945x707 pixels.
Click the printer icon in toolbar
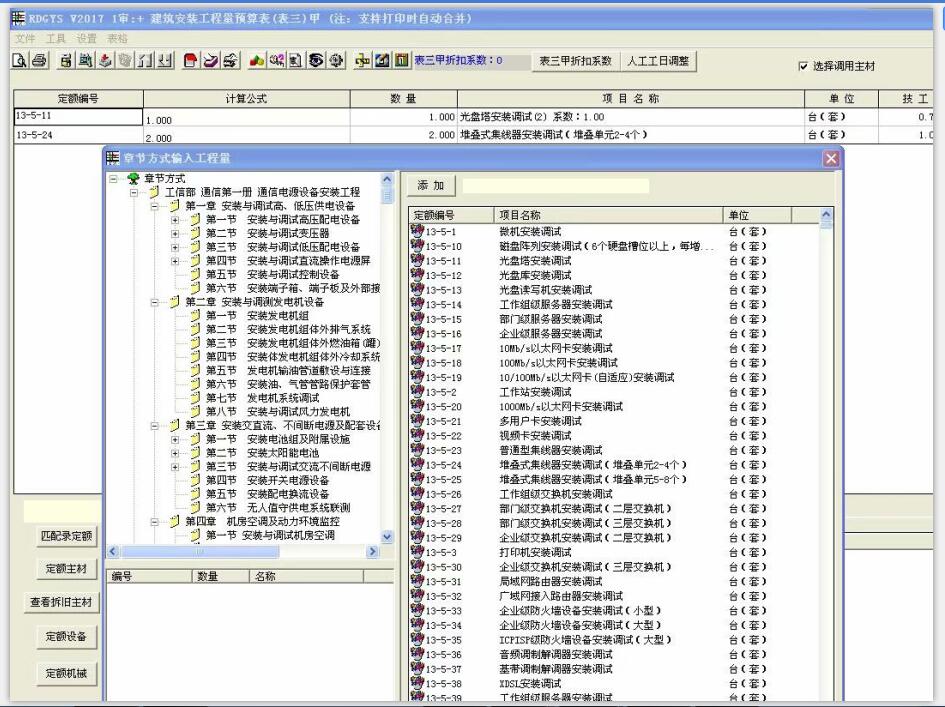[x=37, y=62]
